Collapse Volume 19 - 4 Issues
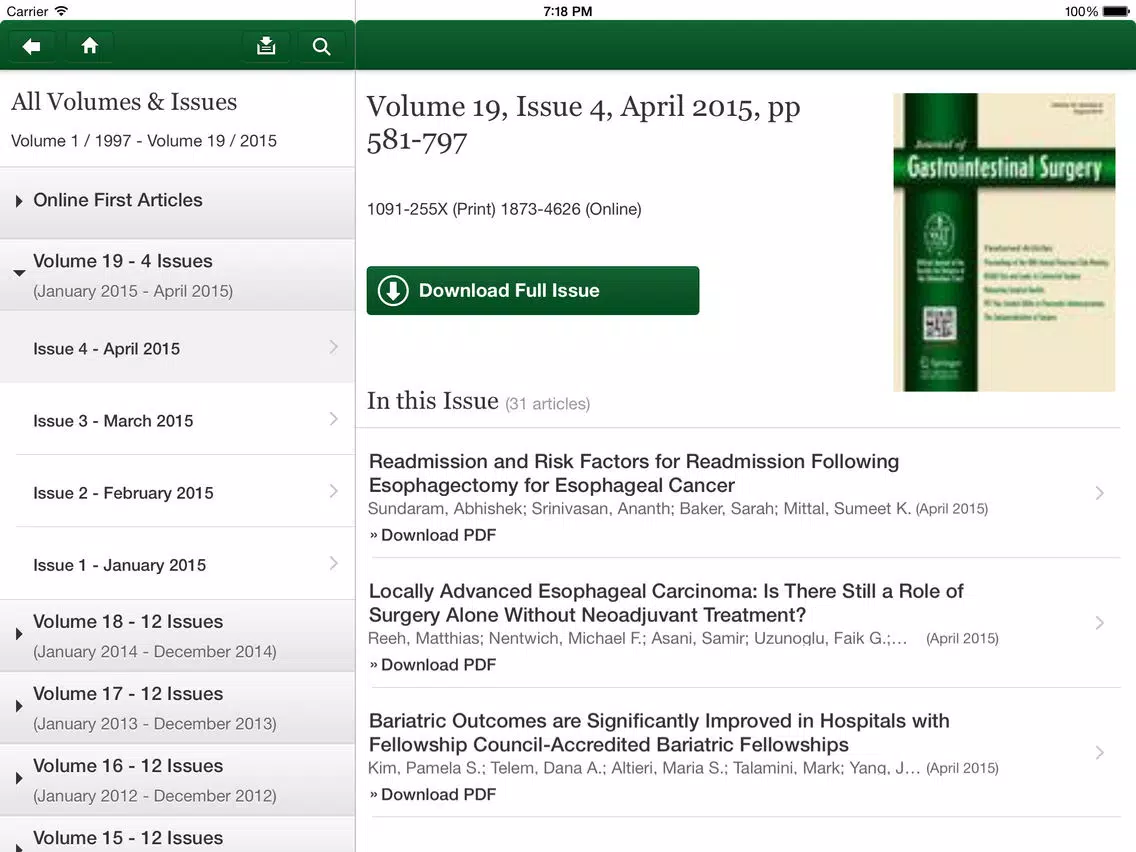 [178, 275]
